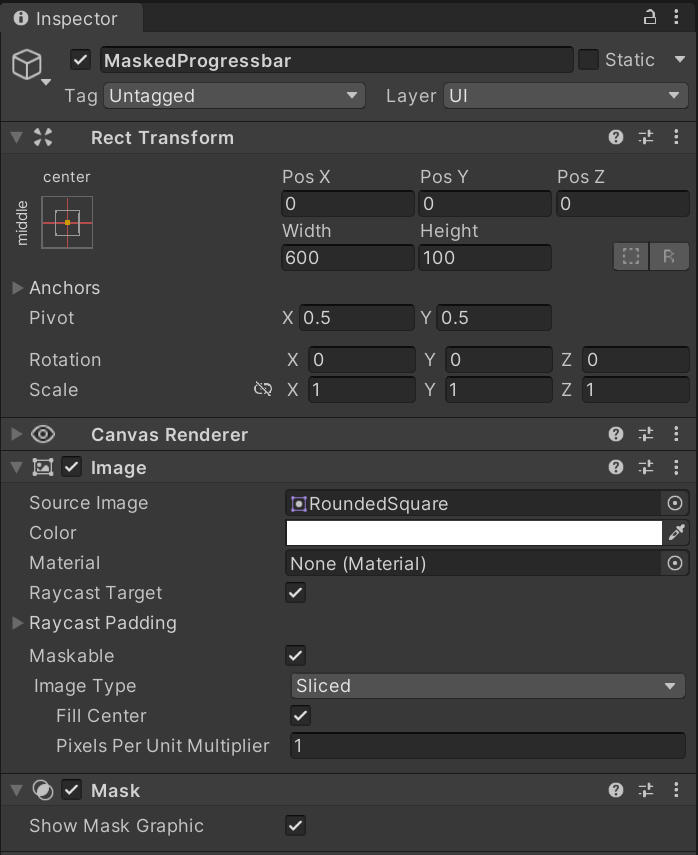Disable the Raycast Target checkbox
698x855 pixels.
point(295,593)
